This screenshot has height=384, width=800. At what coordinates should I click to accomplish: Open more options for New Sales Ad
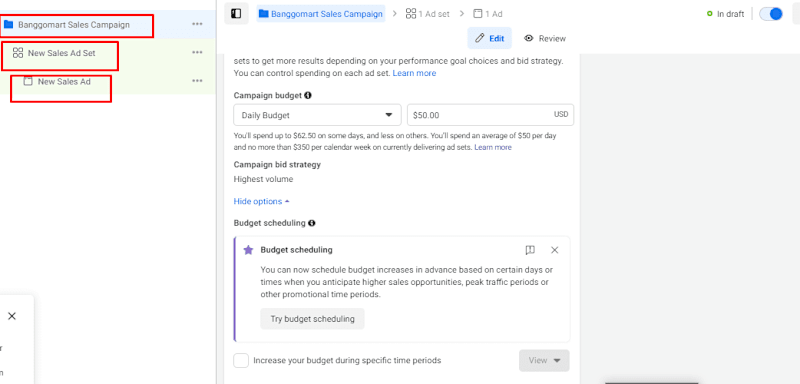click(197, 81)
